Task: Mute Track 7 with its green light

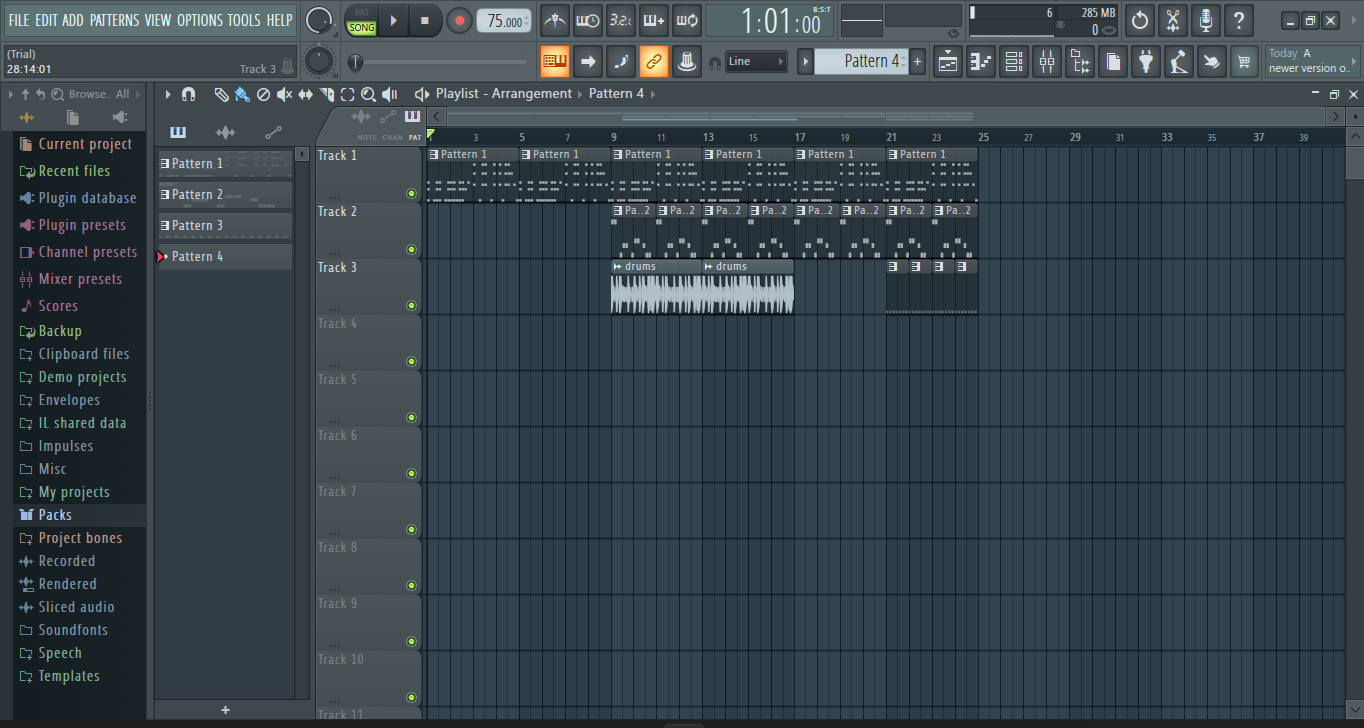Action: [411, 529]
